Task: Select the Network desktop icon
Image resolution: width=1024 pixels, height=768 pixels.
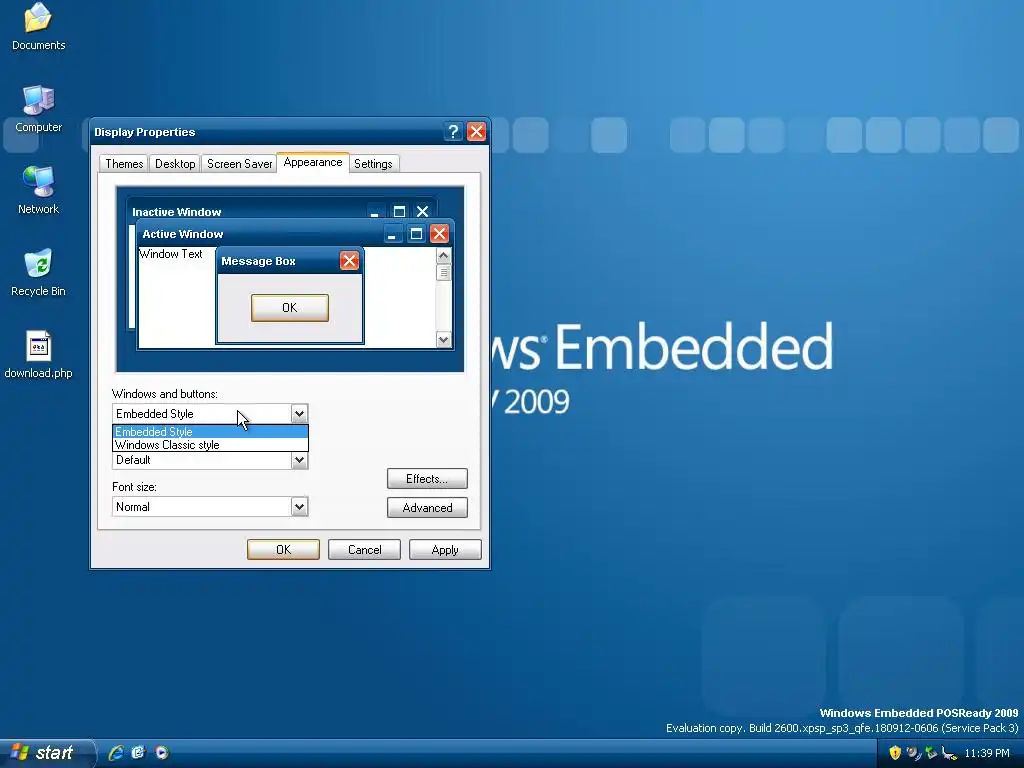Action: [38, 190]
